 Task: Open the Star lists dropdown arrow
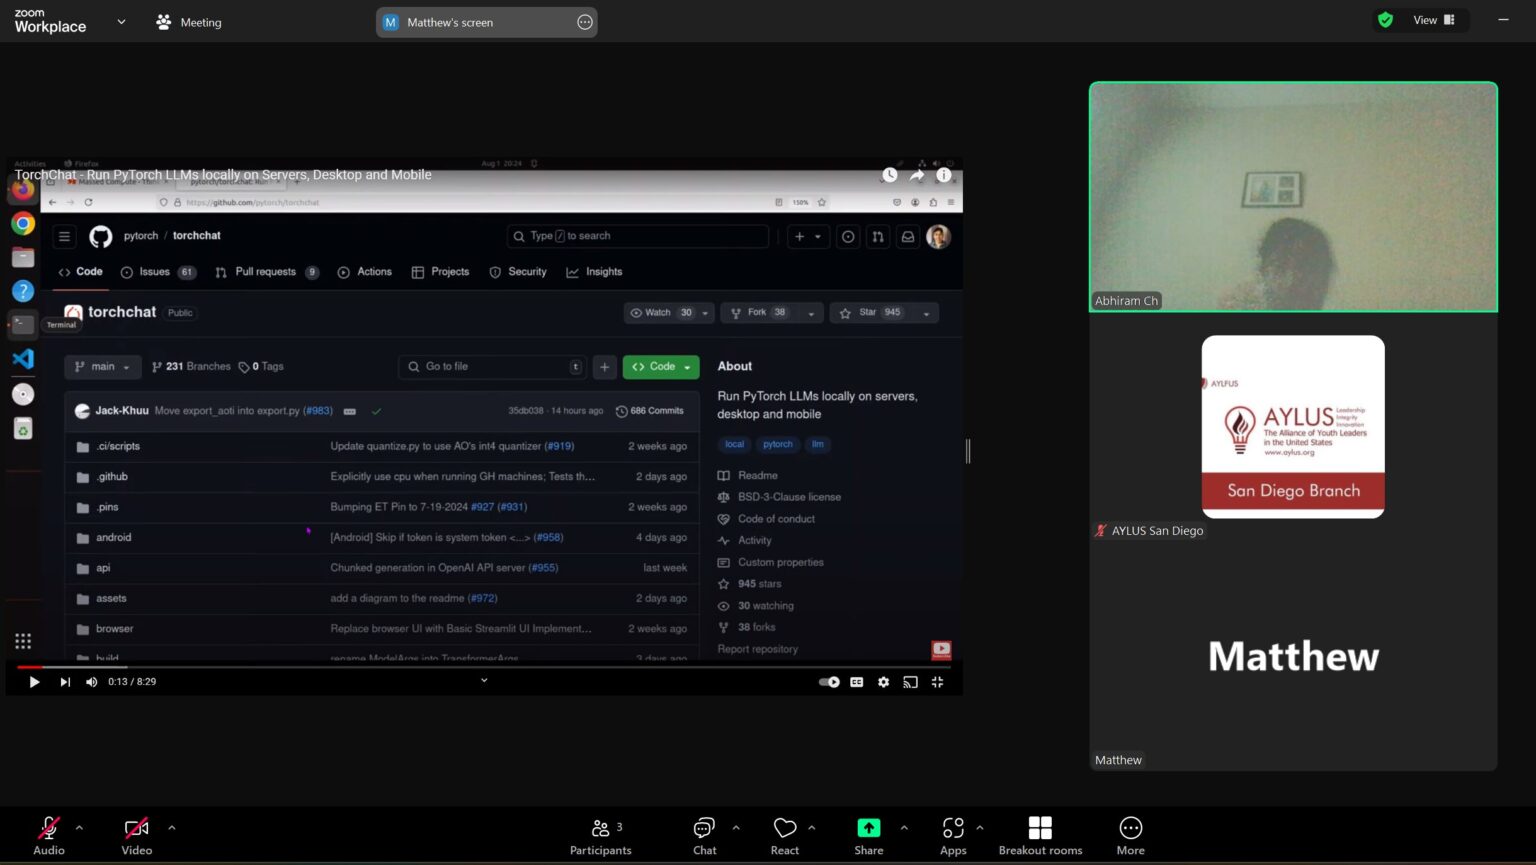pos(926,313)
